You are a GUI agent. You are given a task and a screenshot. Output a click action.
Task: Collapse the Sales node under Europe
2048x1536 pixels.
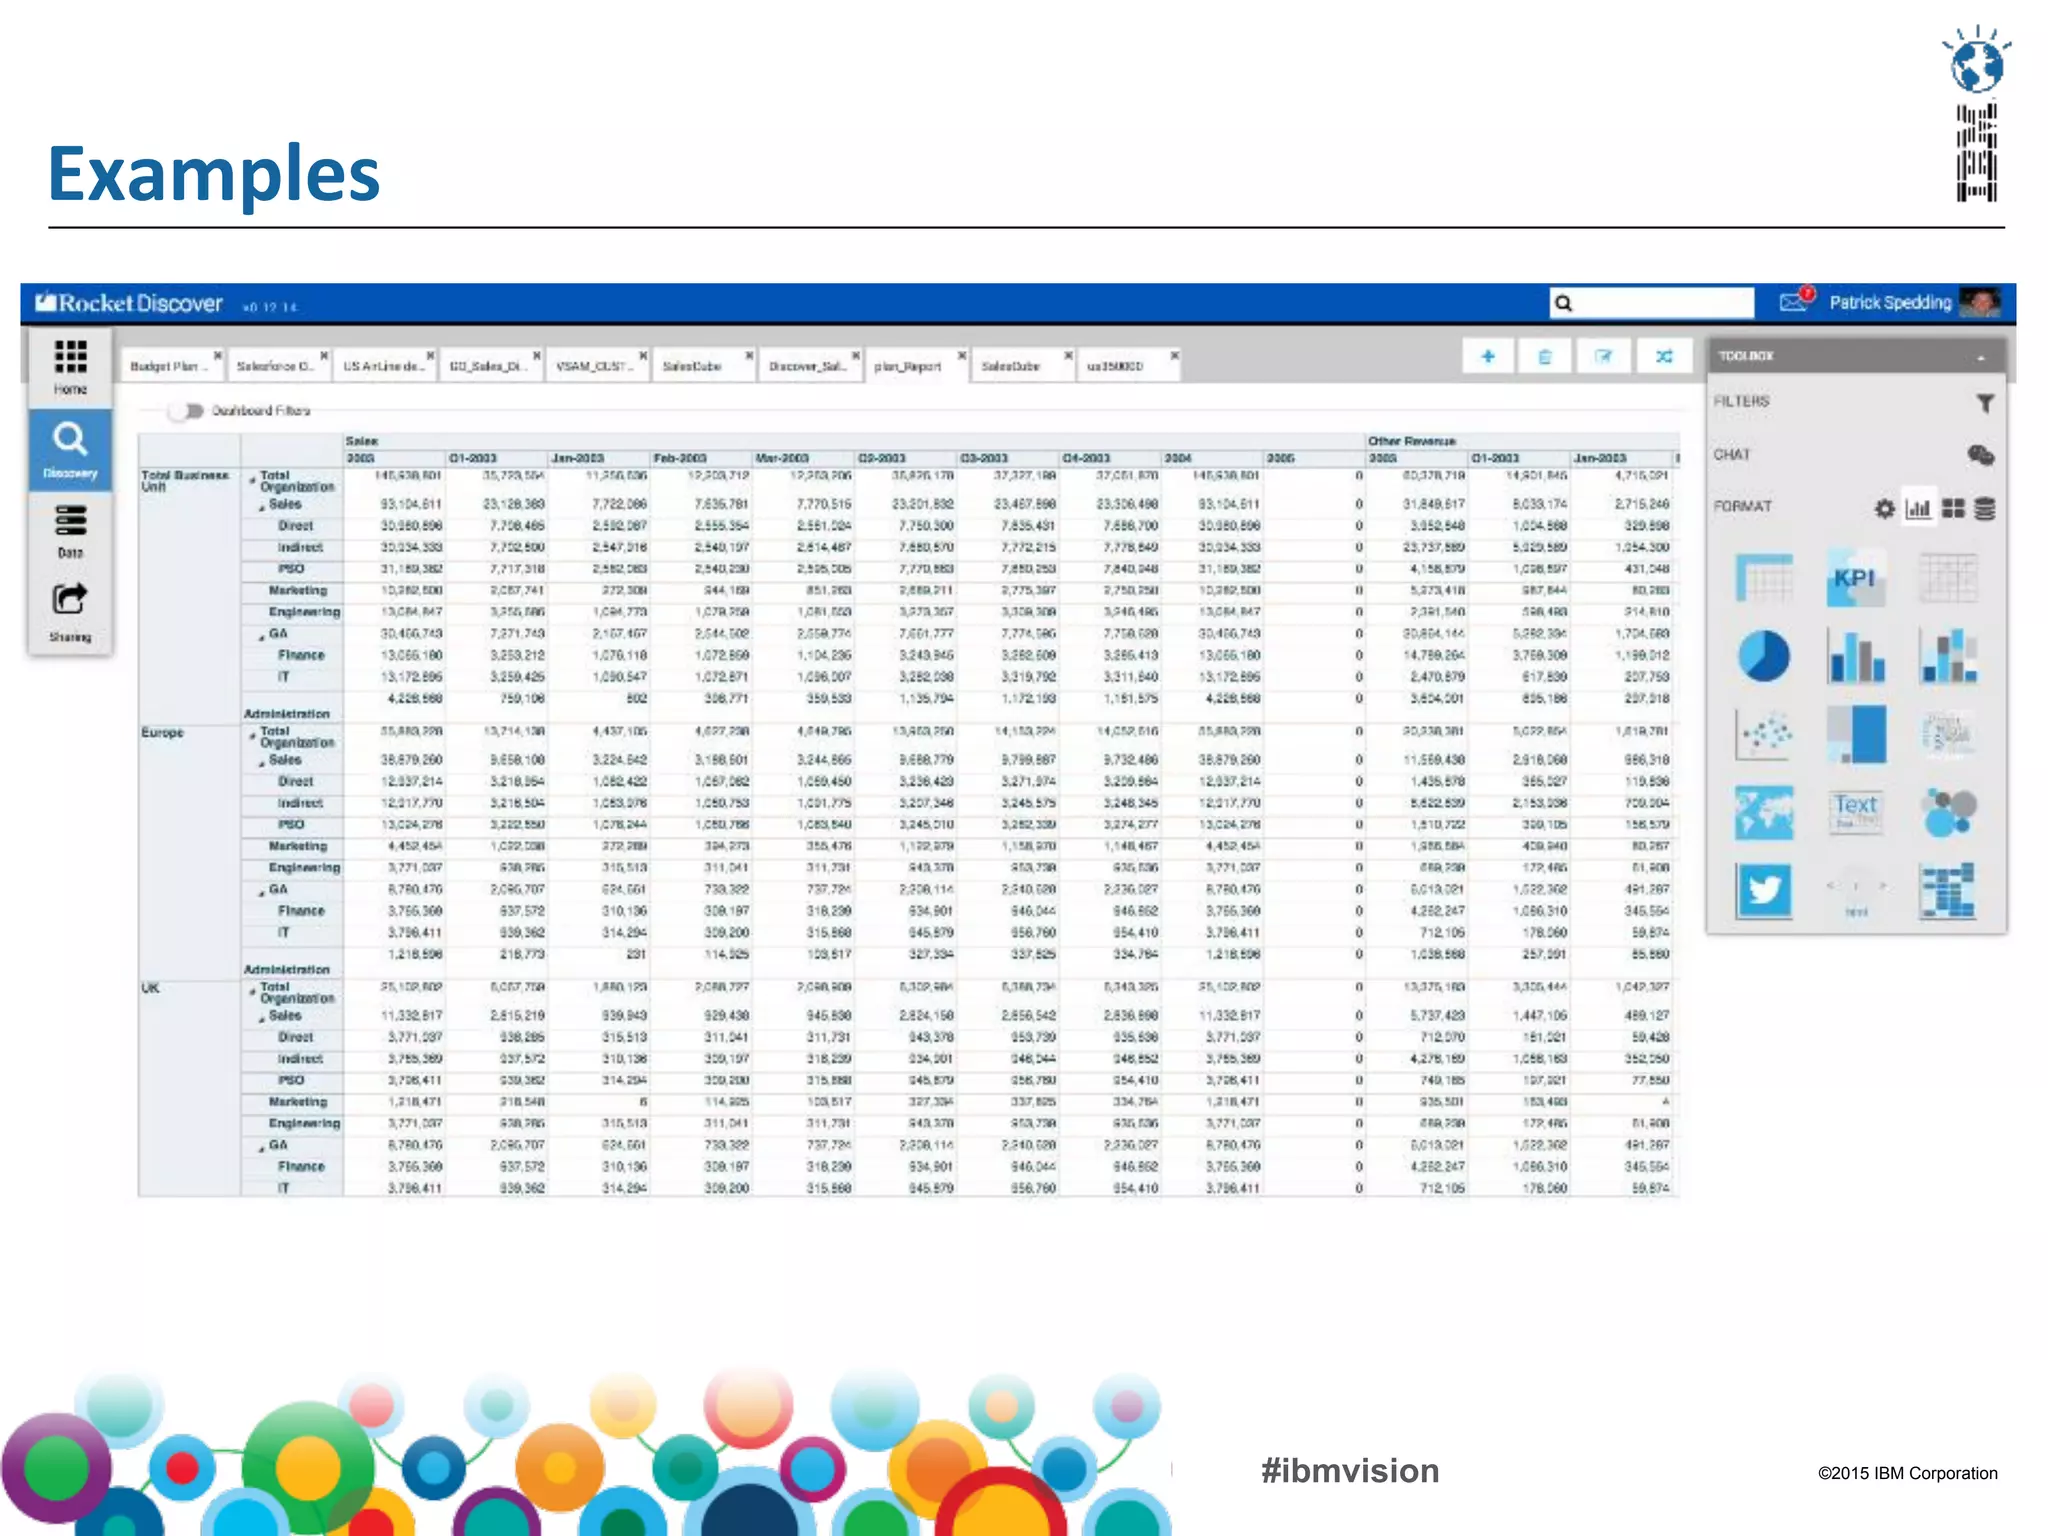coord(263,764)
